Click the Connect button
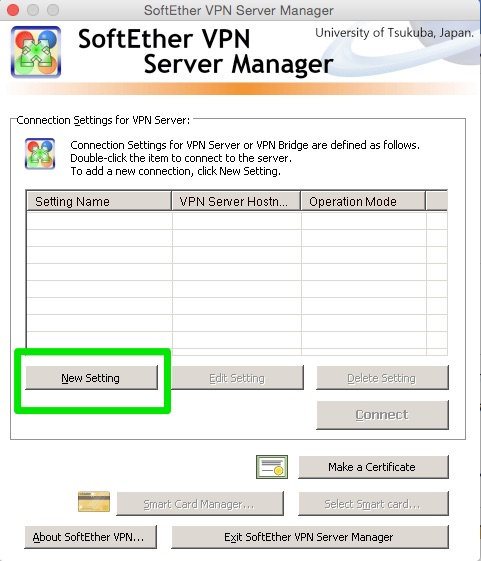 tap(382, 415)
